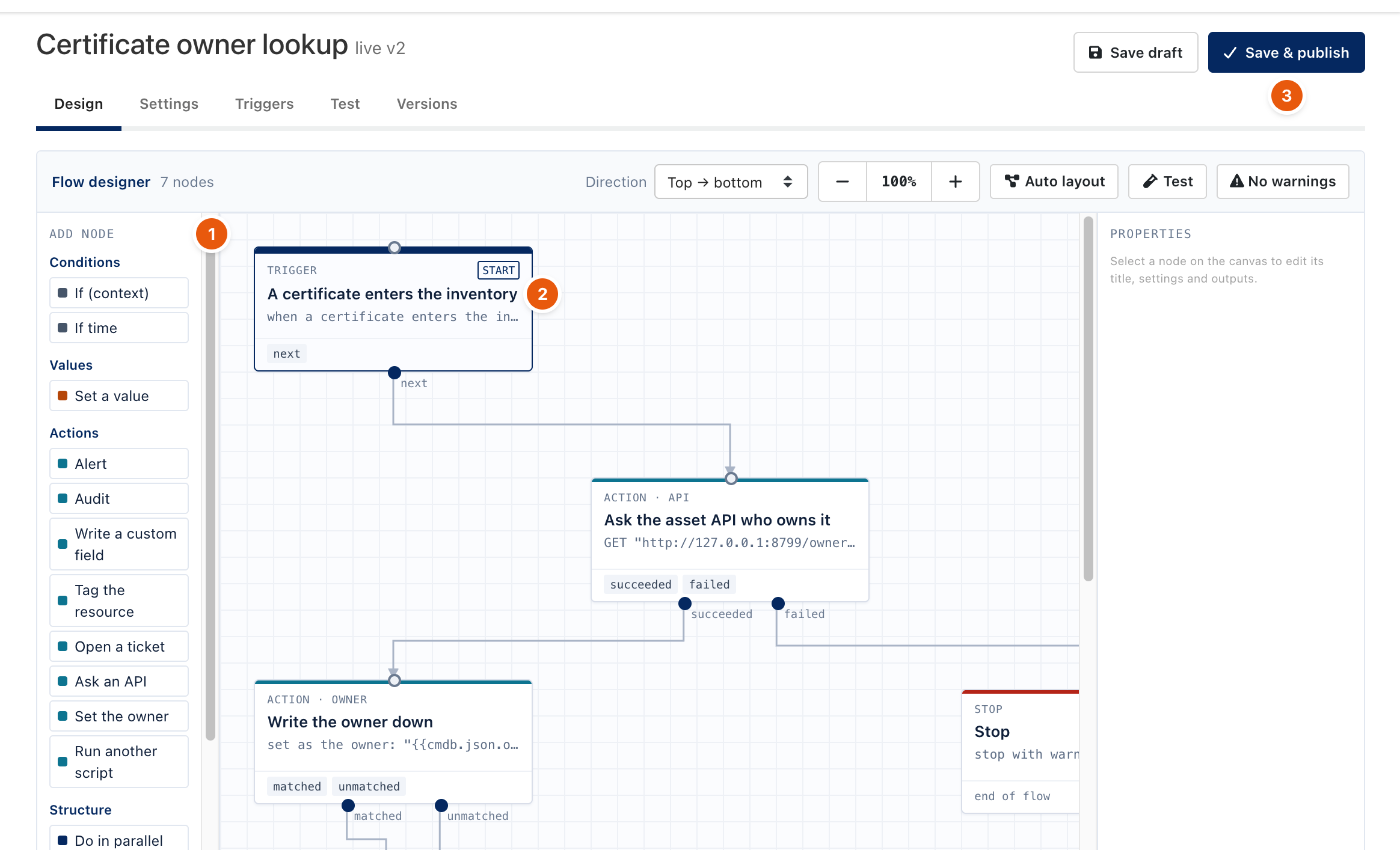Open the Settings tab
This screenshot has height=850, width=1400.
coord(169,104)
